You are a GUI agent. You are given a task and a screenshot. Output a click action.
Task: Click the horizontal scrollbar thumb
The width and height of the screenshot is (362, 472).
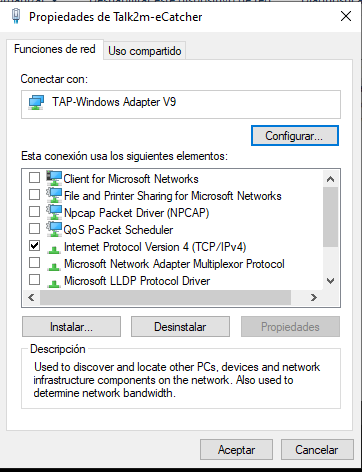pos(165,297)
